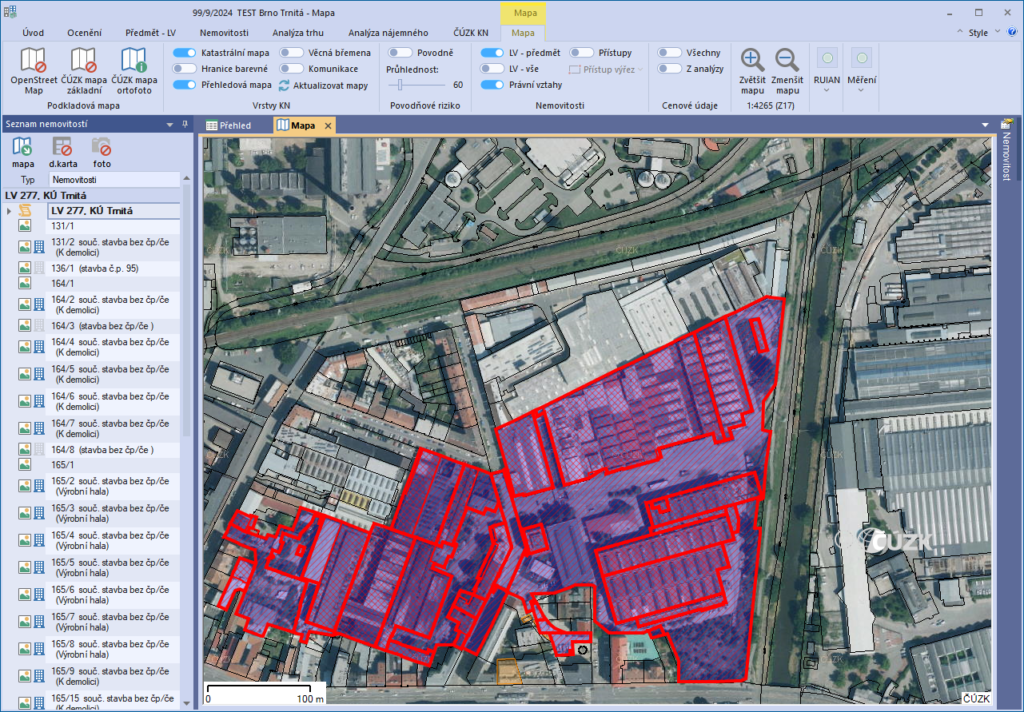Viewport: 1024px width, 712px height.
Task: Toggle Katastrální mapa layer off
Action: point(184,53)
